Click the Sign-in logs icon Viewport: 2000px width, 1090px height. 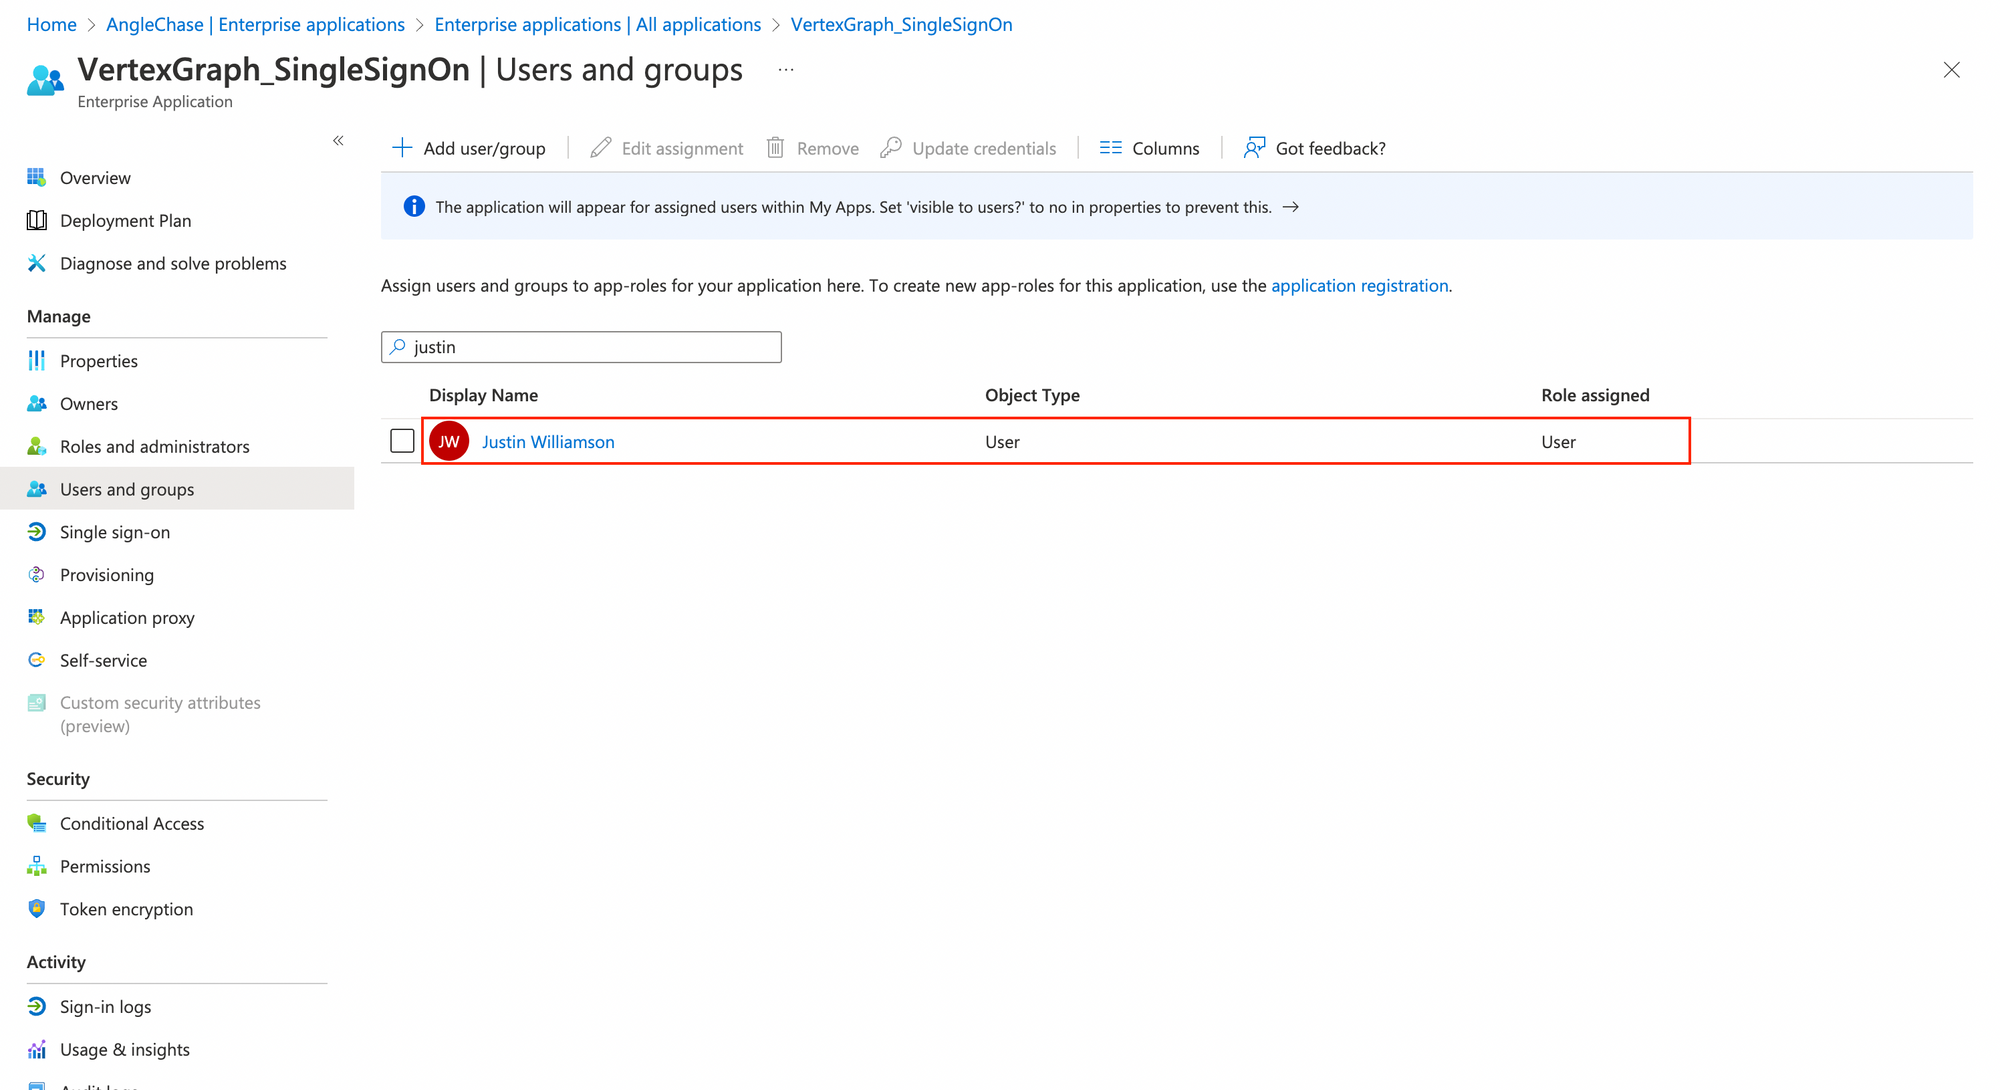pos(37,1006)
